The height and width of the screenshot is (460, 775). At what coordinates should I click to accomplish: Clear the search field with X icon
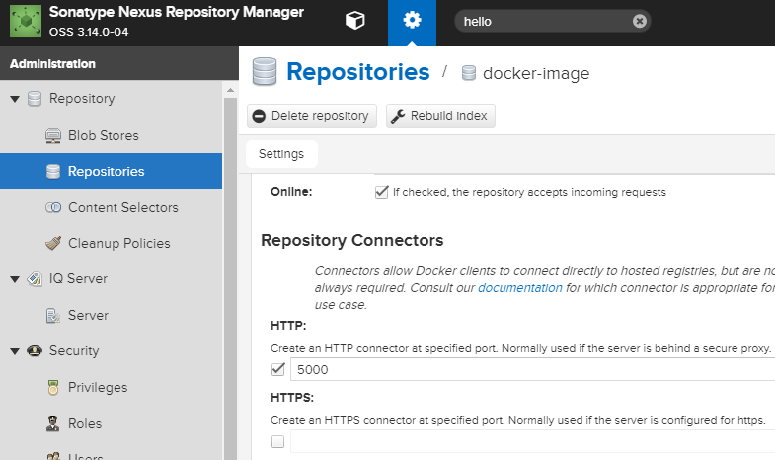click(640, 21)
